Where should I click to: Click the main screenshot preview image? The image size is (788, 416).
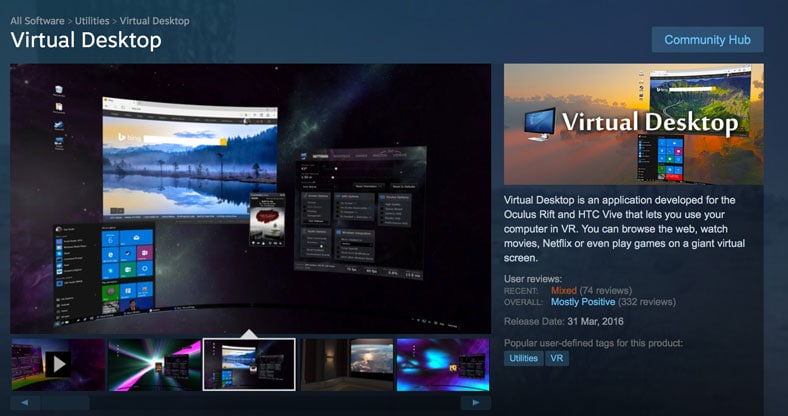click(251, 198)
